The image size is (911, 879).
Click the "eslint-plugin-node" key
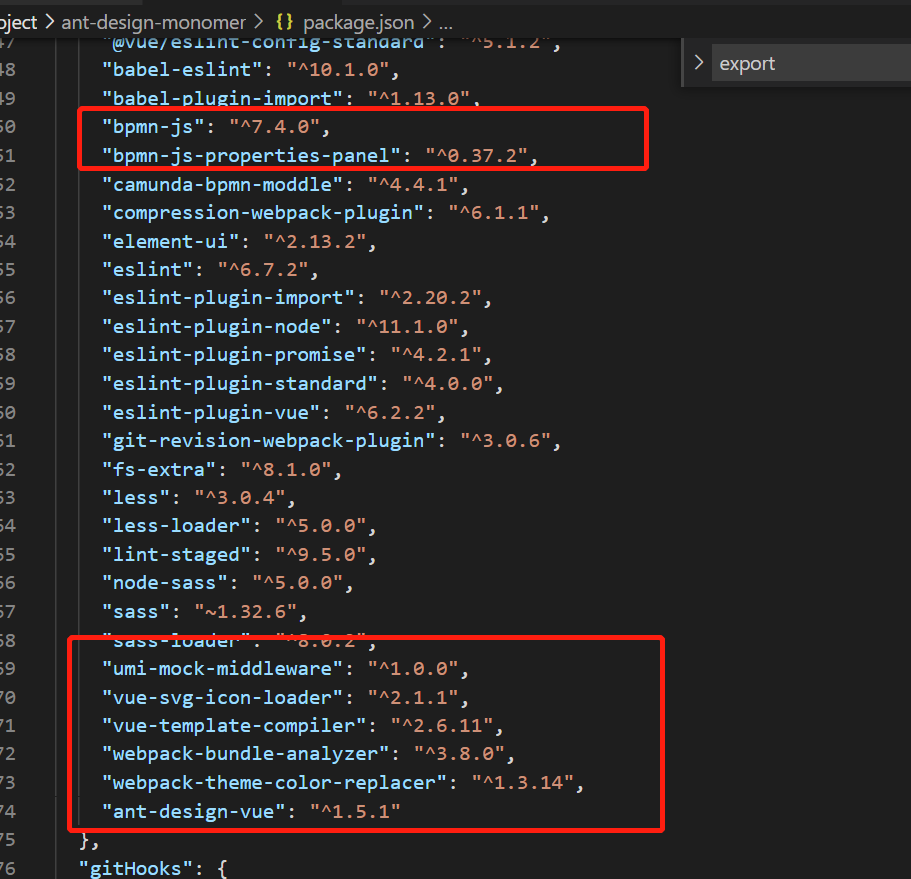[x=217, y=327]
